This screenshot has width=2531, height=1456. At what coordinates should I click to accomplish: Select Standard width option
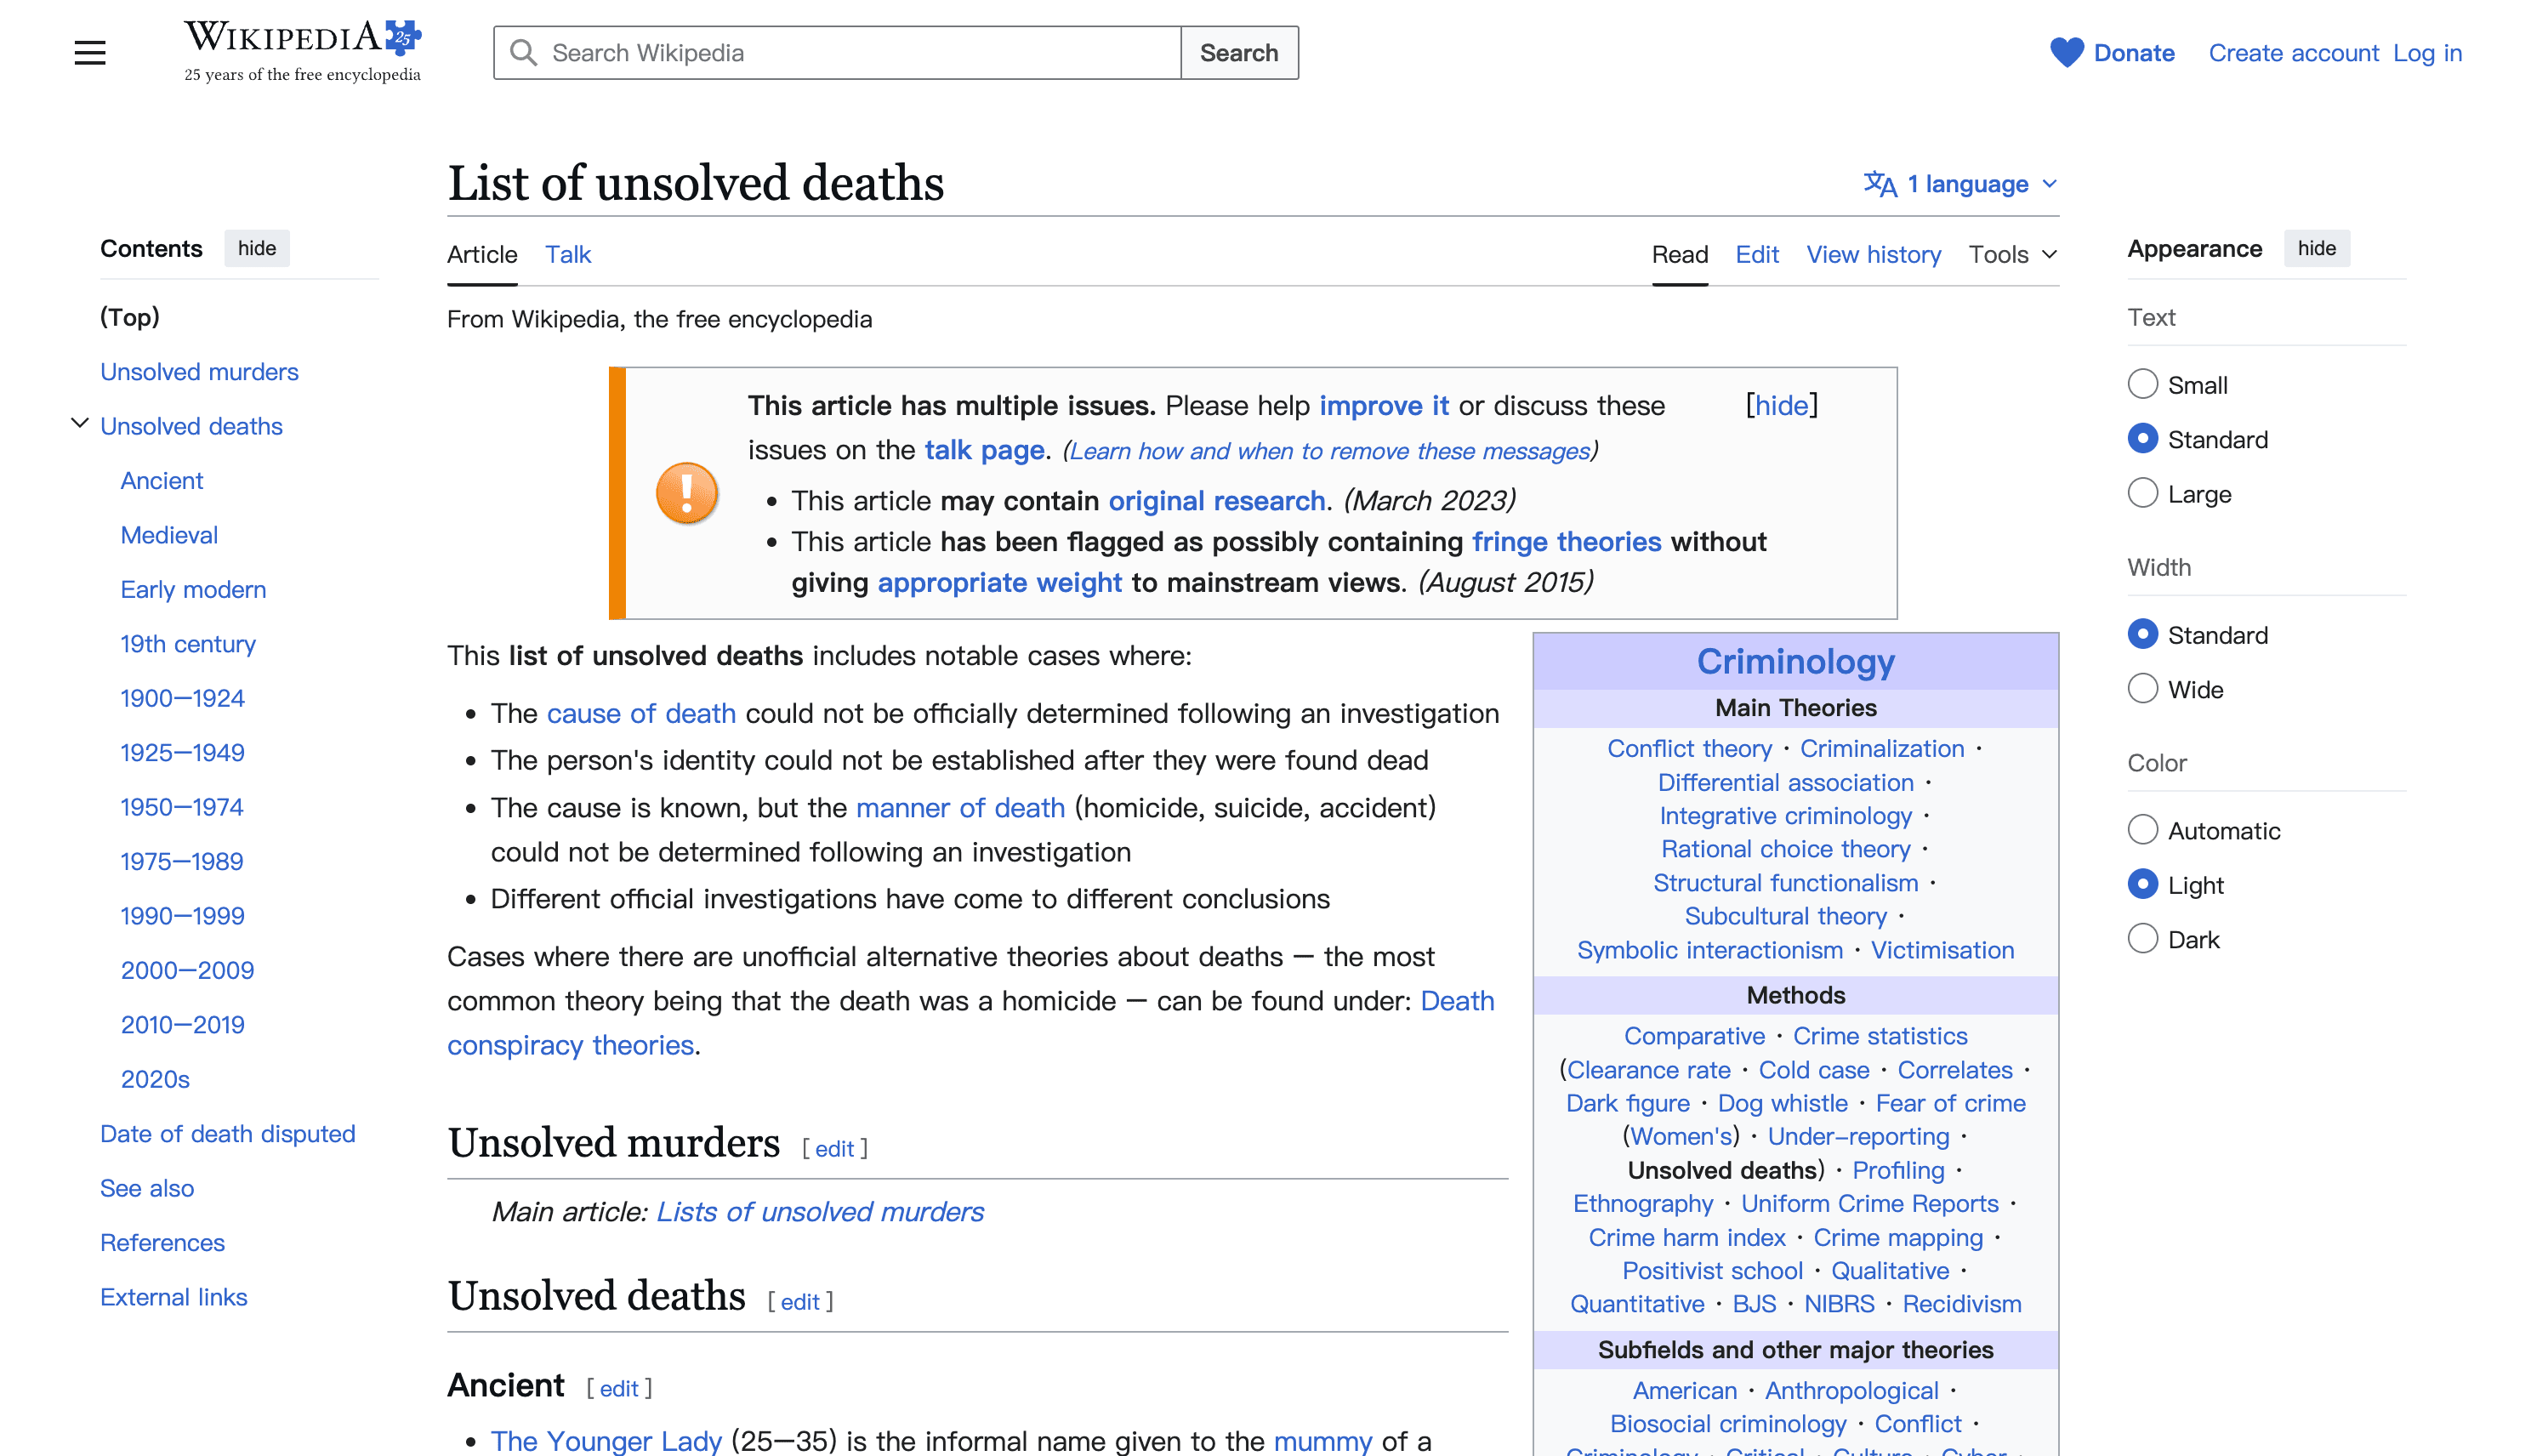click(x=2142, y=635)
